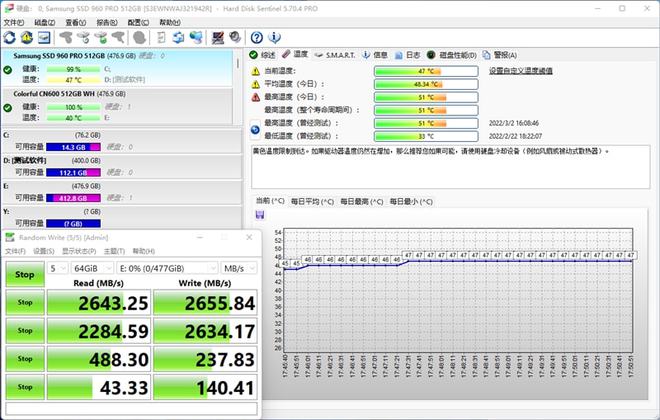Switch to the S.M.A.R.T. tab
Image resolution: width=660 pixels, height=420 pixels.
335,55
